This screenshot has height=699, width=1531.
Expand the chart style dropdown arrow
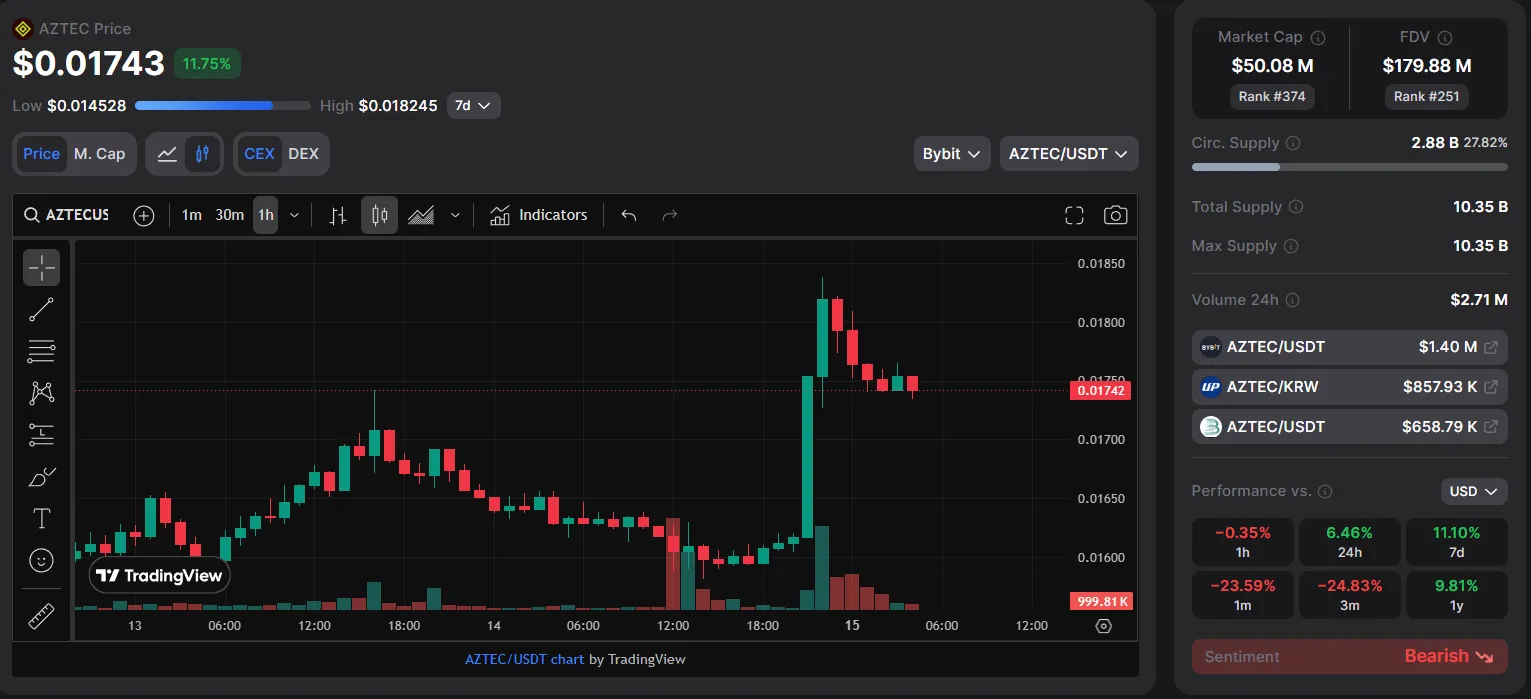455,215
